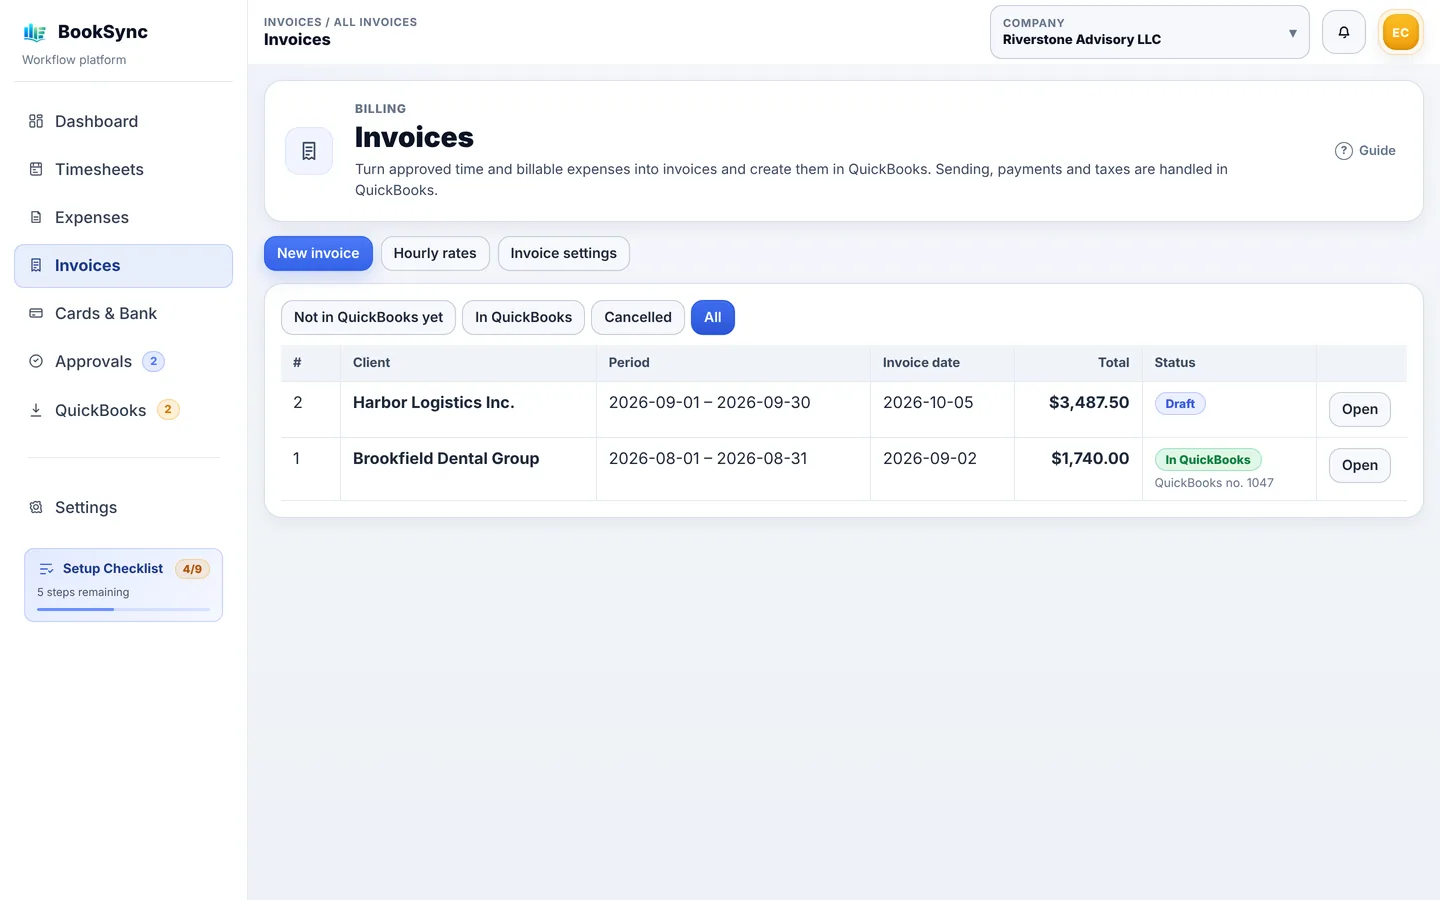Click the QuickBooks no. 1047 text
The height and width of the screenshot is (900, 1440).
[1214, 483]
